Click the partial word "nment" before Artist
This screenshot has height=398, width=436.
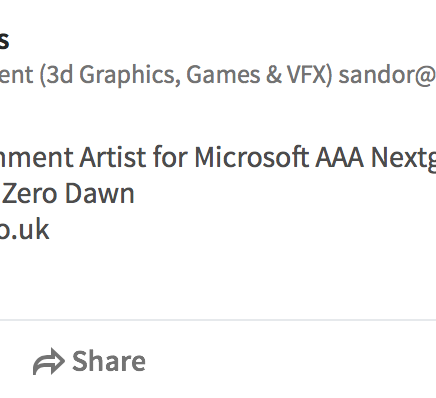pyautogui.click(x=36, y=158)
